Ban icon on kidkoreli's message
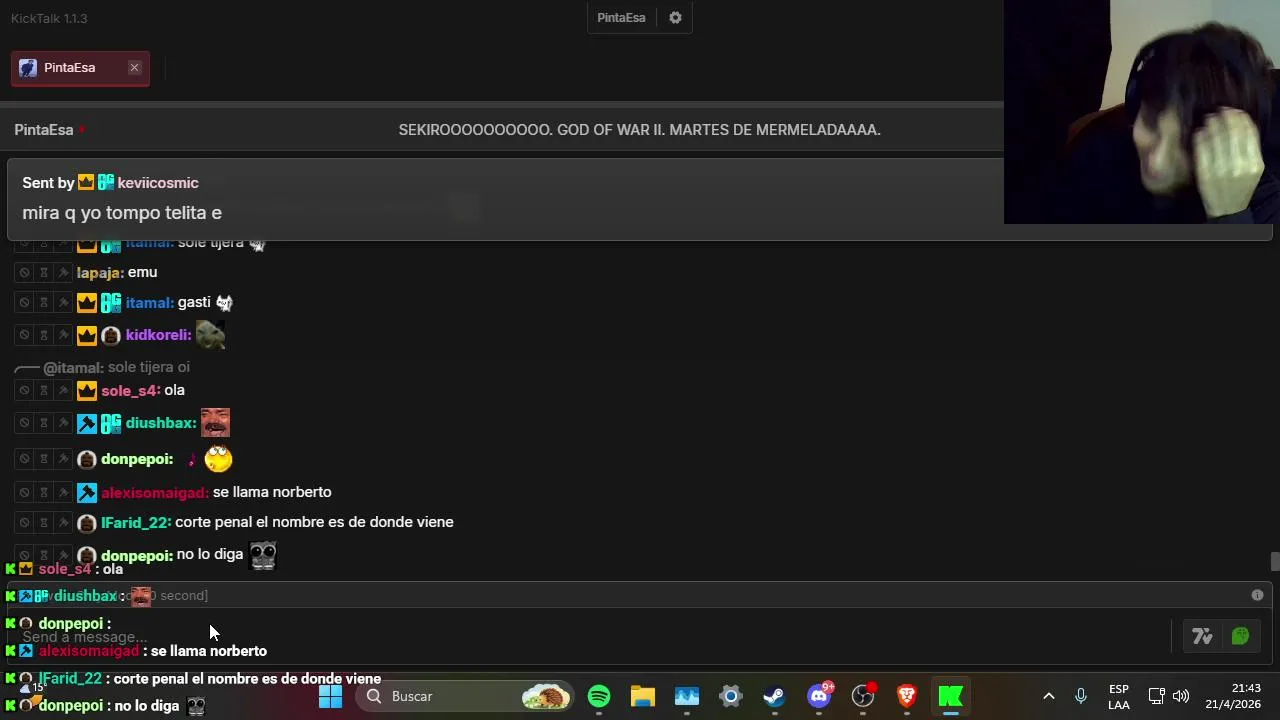The image size is (1280, 720). (24, 335)
